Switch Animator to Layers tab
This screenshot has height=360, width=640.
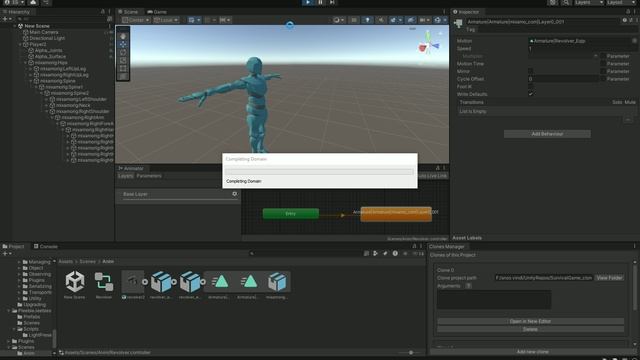125,176
